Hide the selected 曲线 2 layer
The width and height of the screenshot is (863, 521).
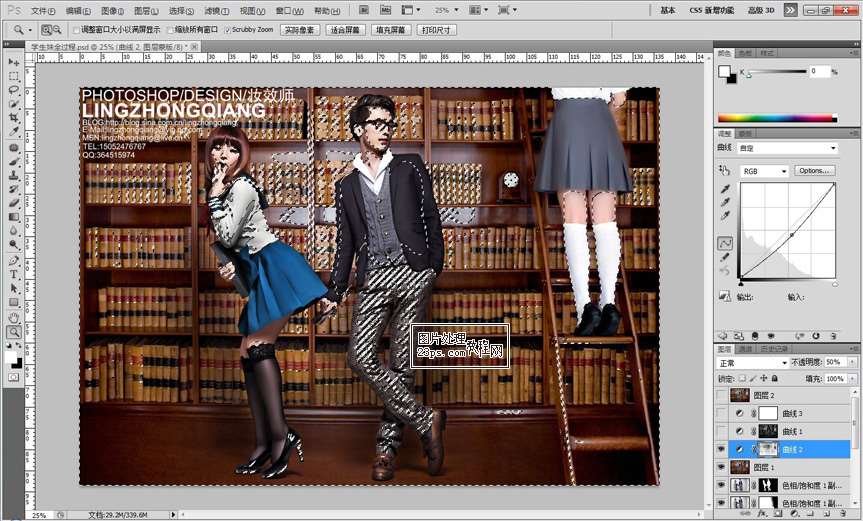pyautogui.click(x=721, y=449)
